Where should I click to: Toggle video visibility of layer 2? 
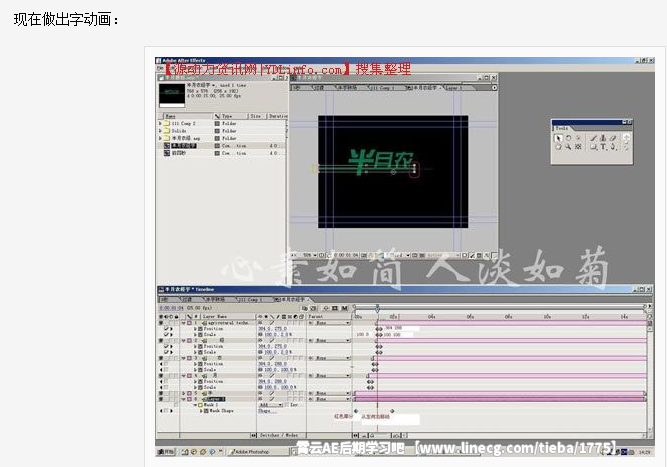[161, 341]
